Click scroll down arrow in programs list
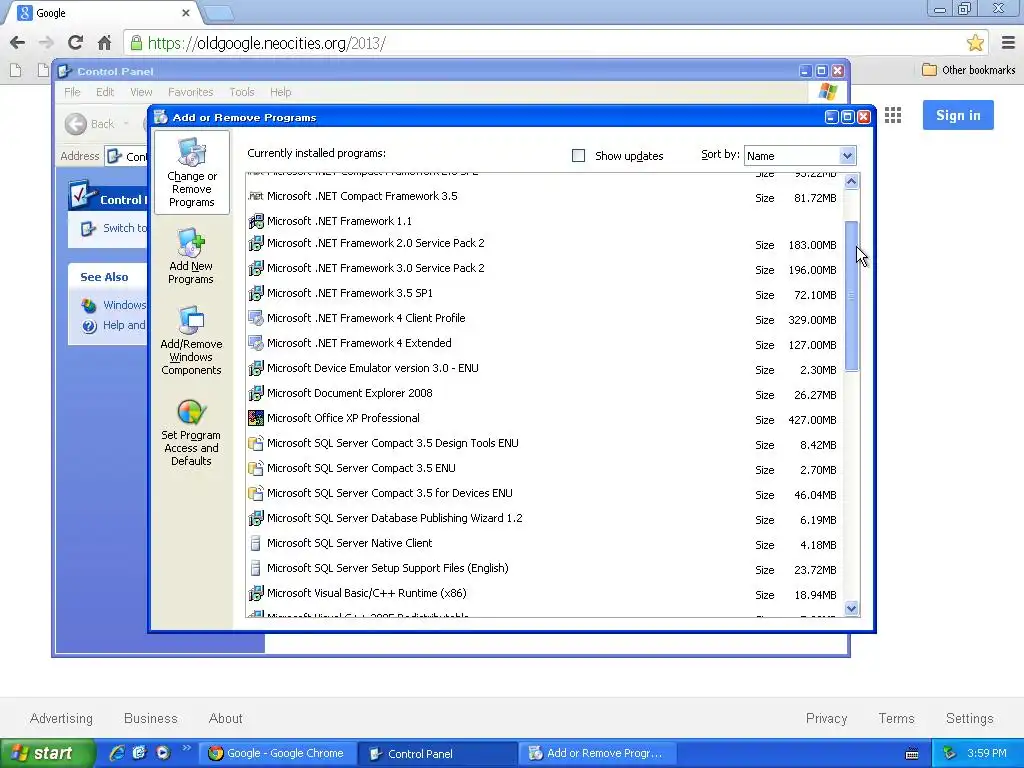The image size is (1024, 768). pos(851,609)
